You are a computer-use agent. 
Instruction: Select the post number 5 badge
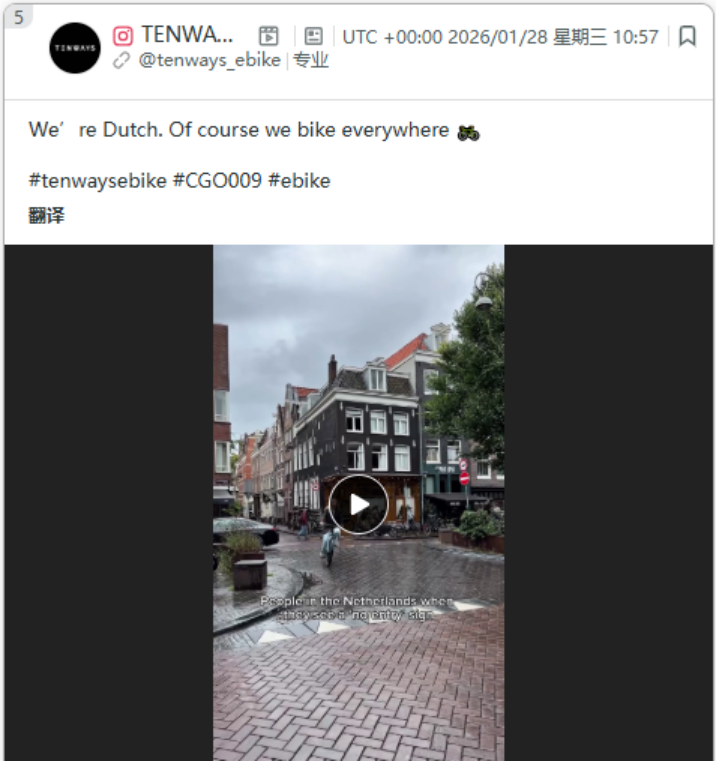coord(18,17)
